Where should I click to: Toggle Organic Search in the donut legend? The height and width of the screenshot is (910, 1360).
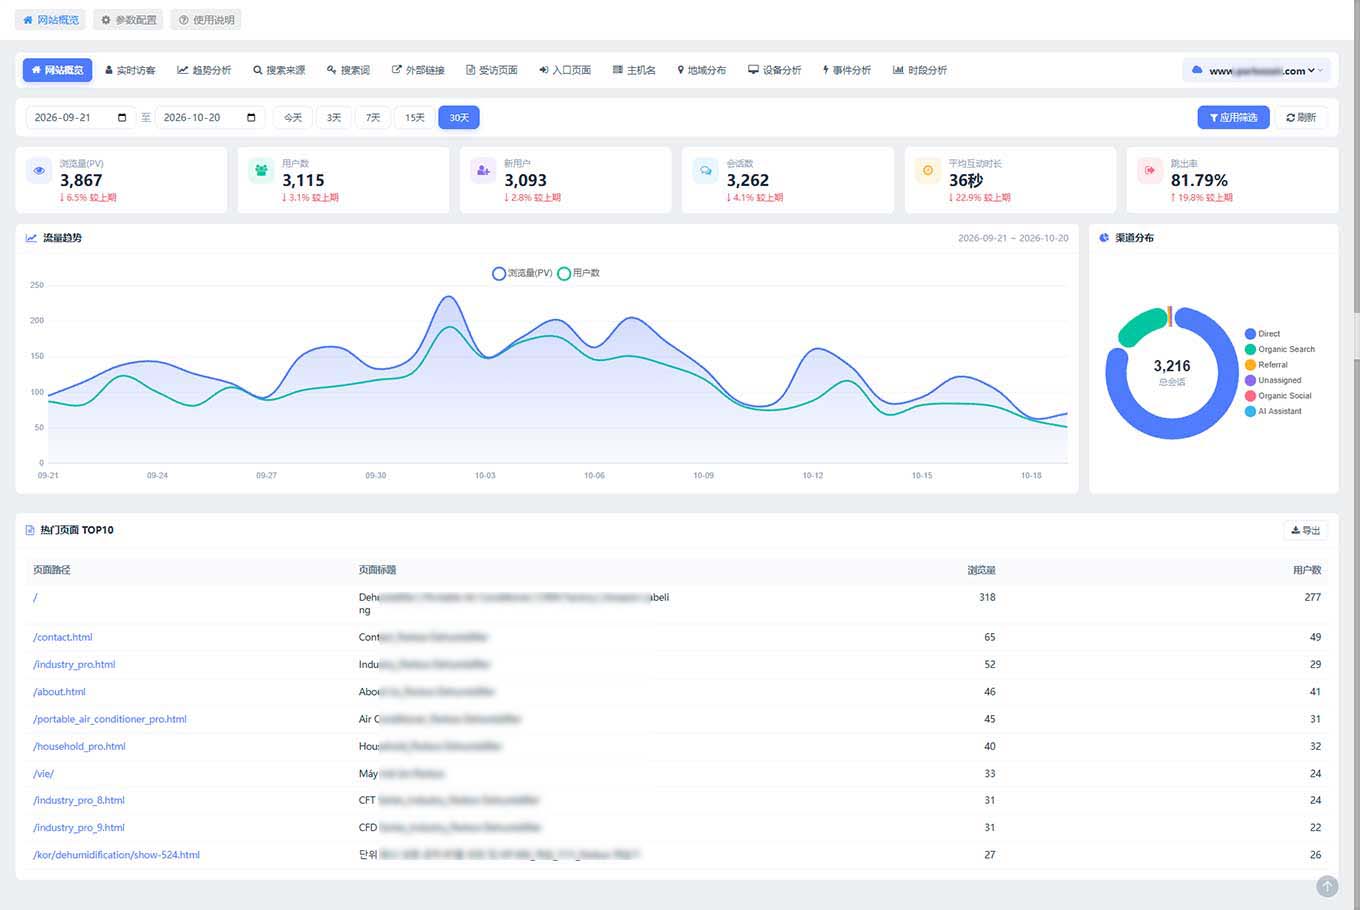click(1280, 349)
